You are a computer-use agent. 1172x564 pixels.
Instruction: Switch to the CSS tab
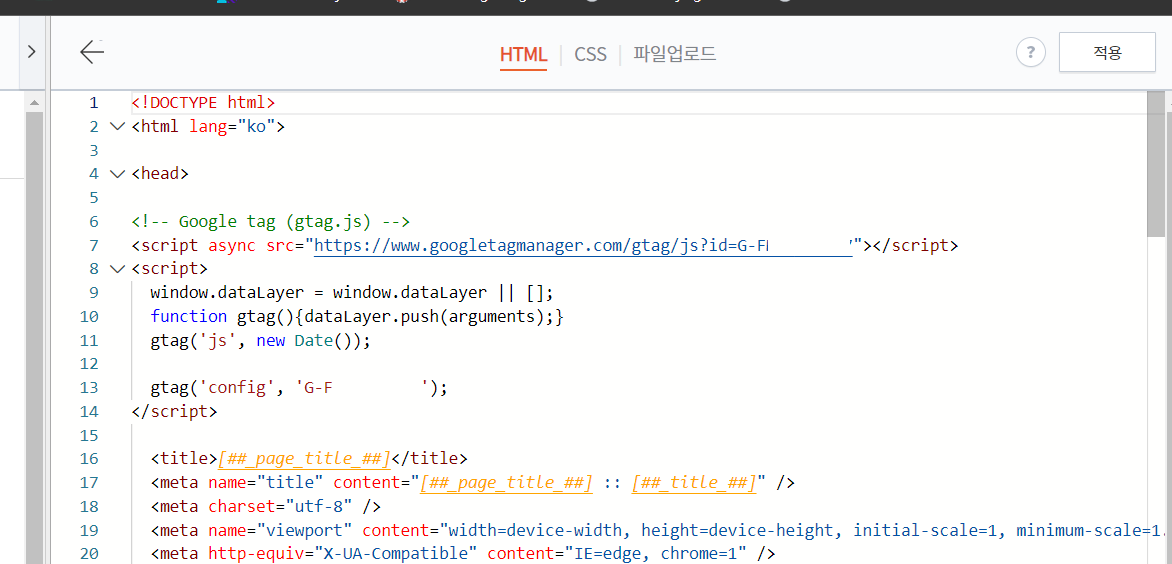pos(590,55)
